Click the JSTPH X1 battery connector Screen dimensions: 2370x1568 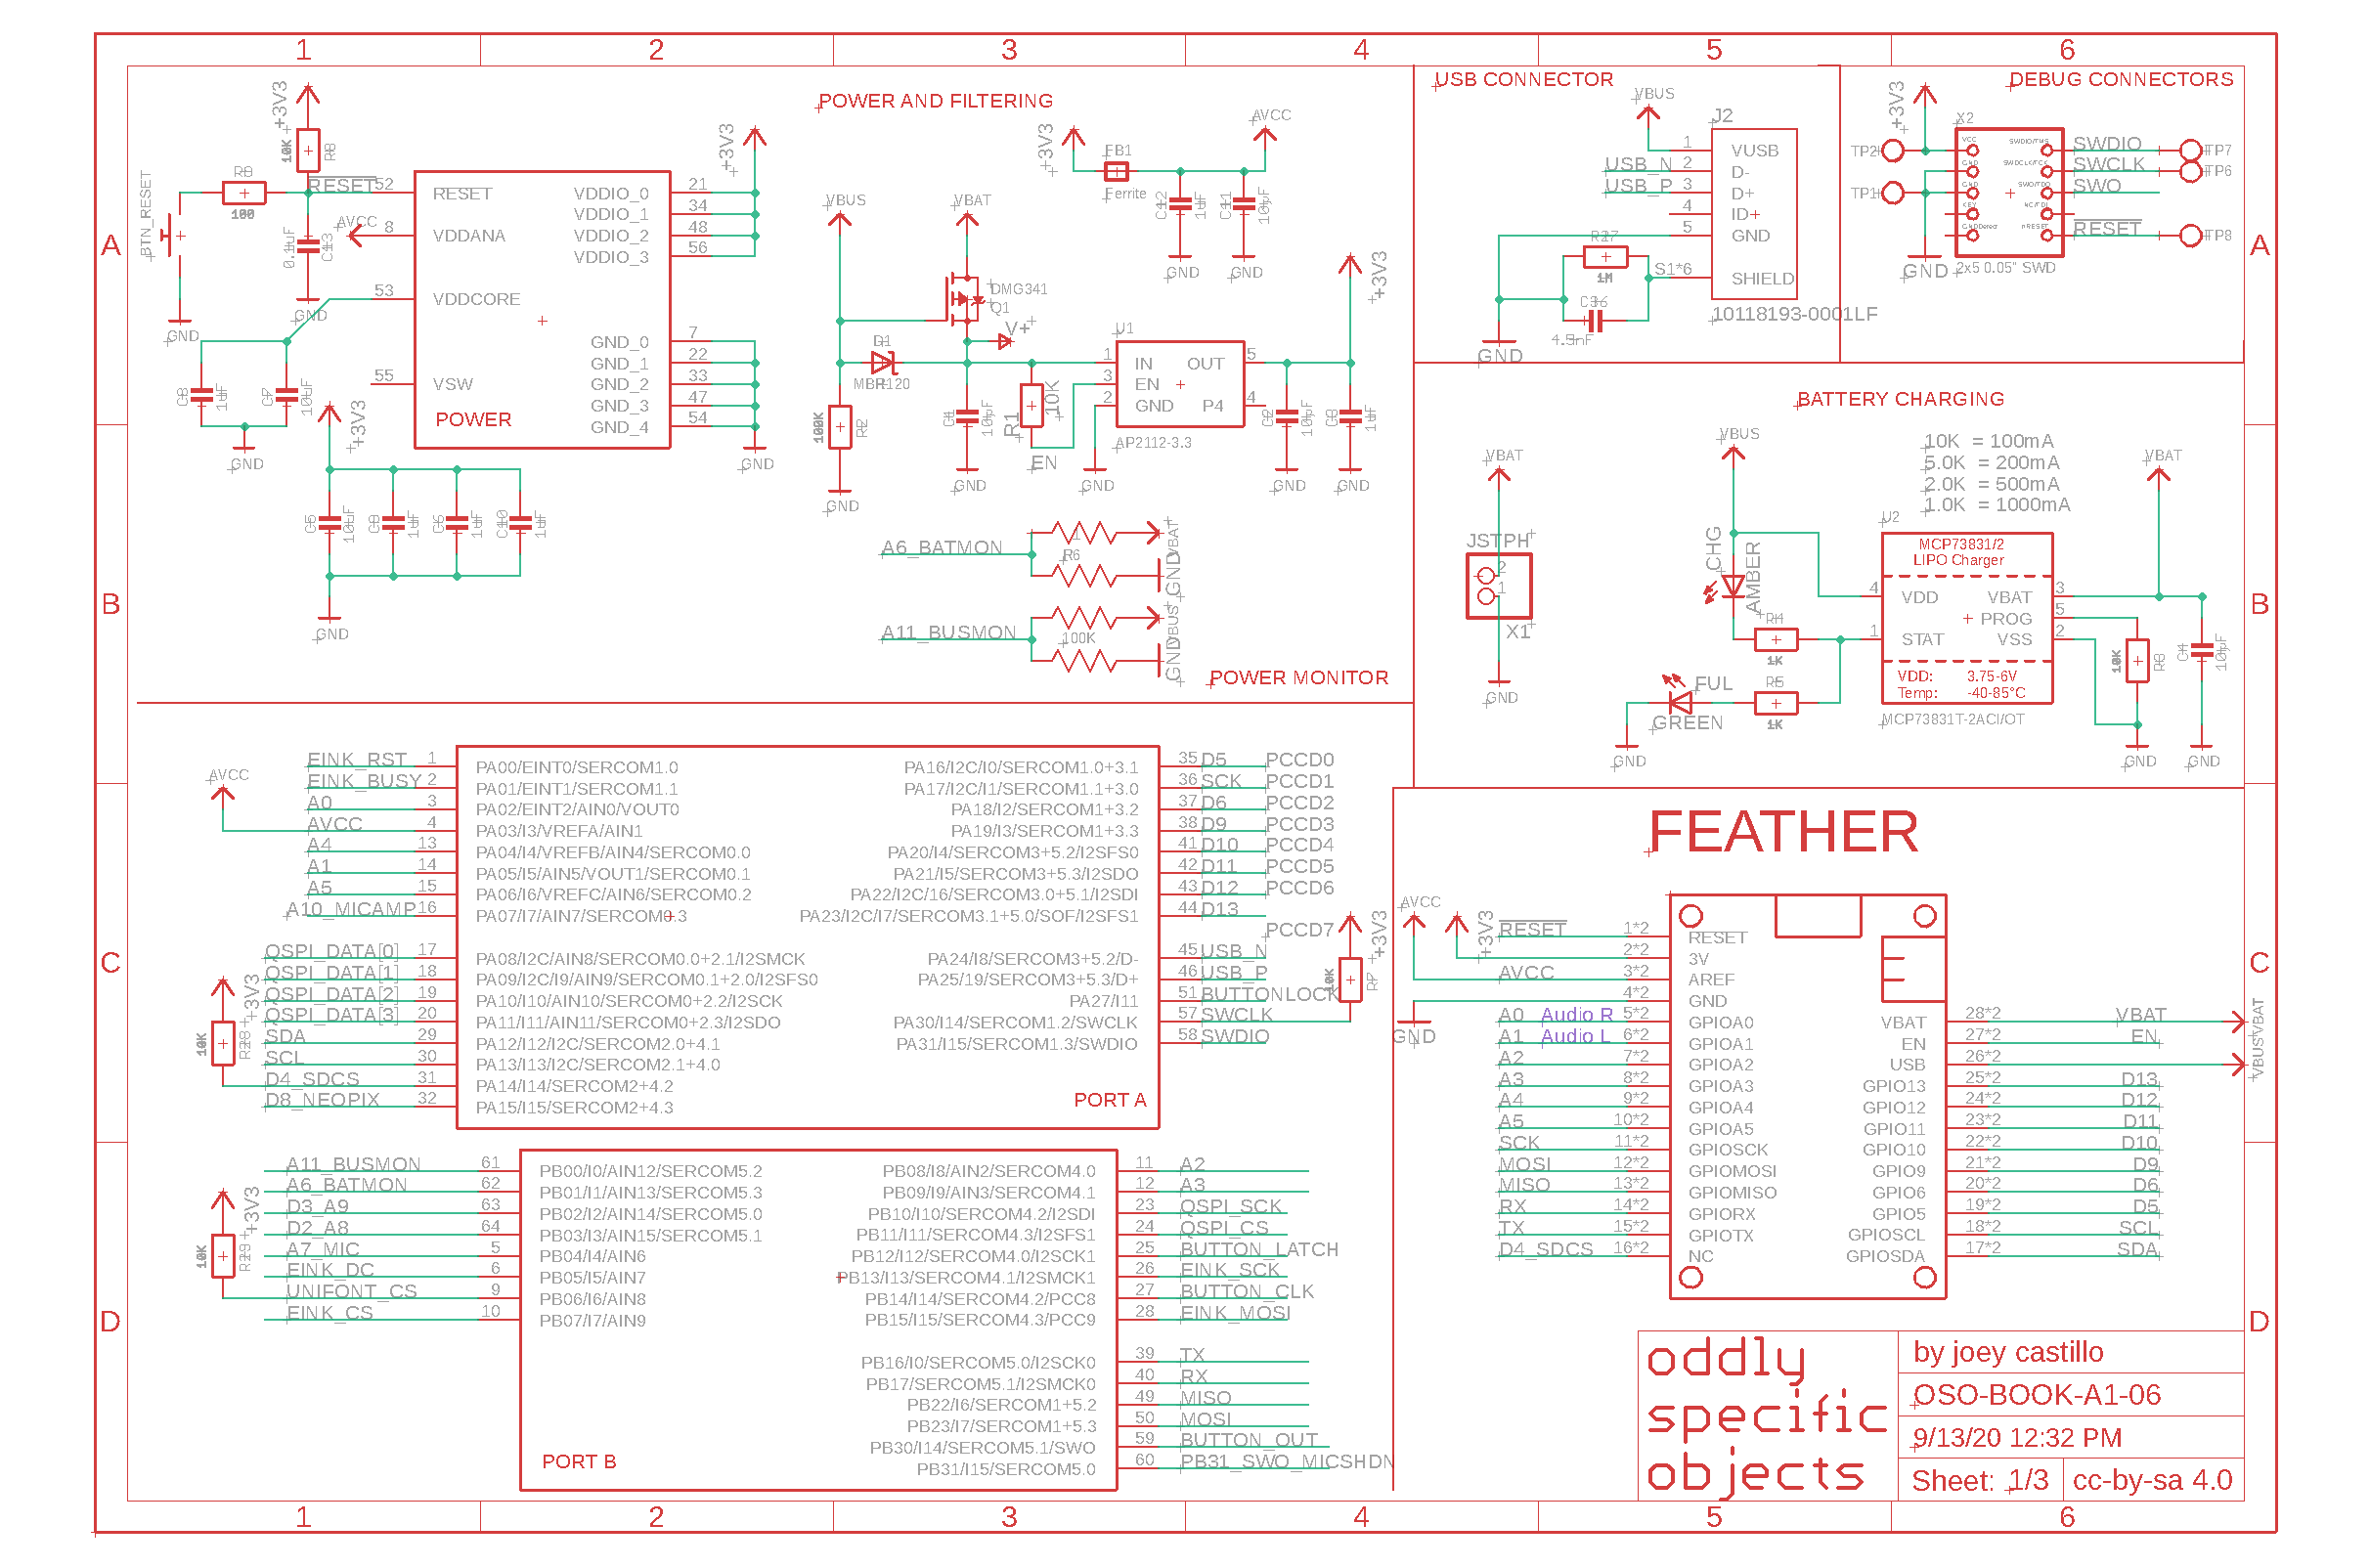[1498, 586]
